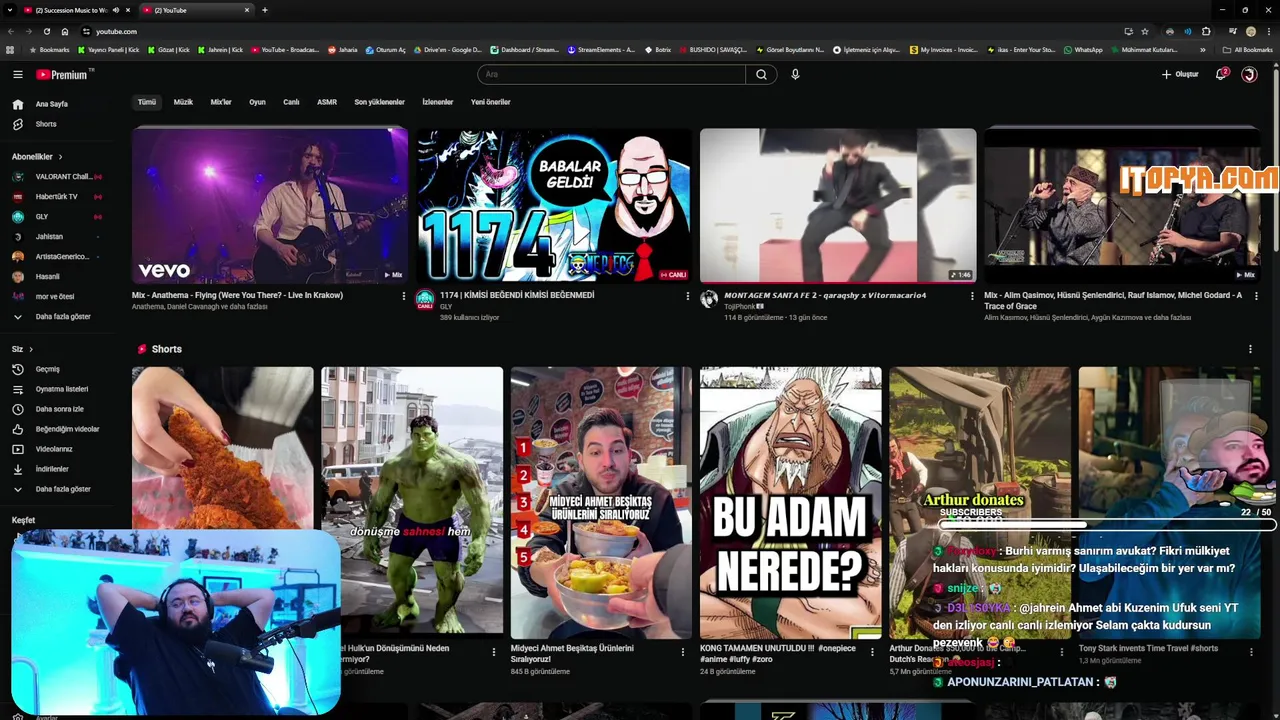Screen dimensions: 1280x720
Task: Open browser extensions puzzle icon
Action: 1206,31
